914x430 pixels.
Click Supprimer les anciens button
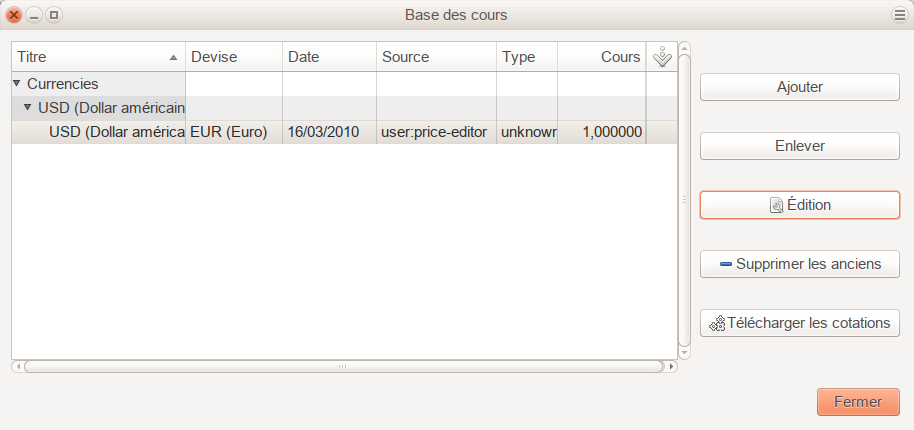pos(799,264)
